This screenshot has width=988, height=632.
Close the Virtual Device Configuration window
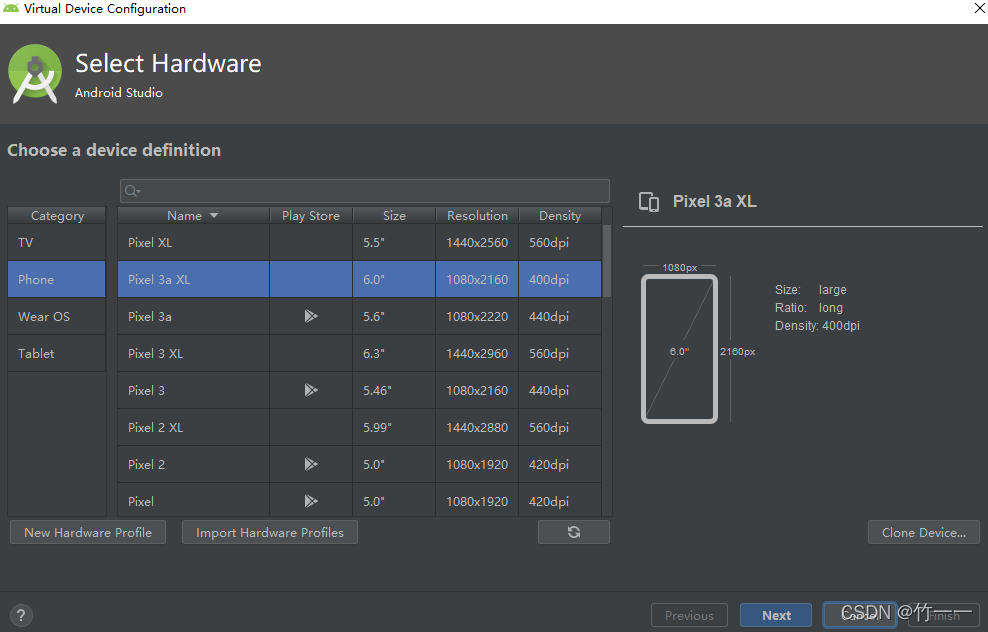pos(979,8)
